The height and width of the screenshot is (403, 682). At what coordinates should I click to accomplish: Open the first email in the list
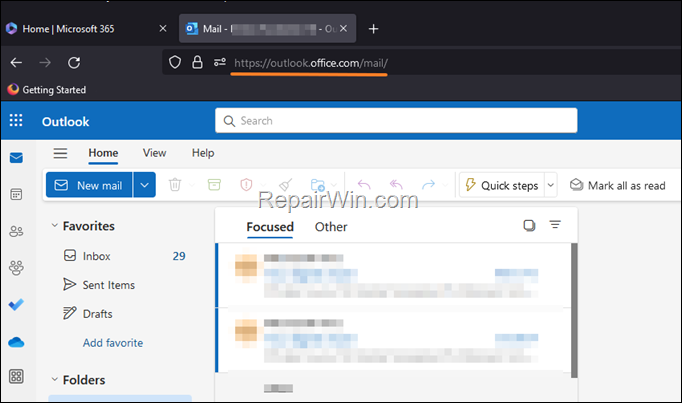pos(394,275)
